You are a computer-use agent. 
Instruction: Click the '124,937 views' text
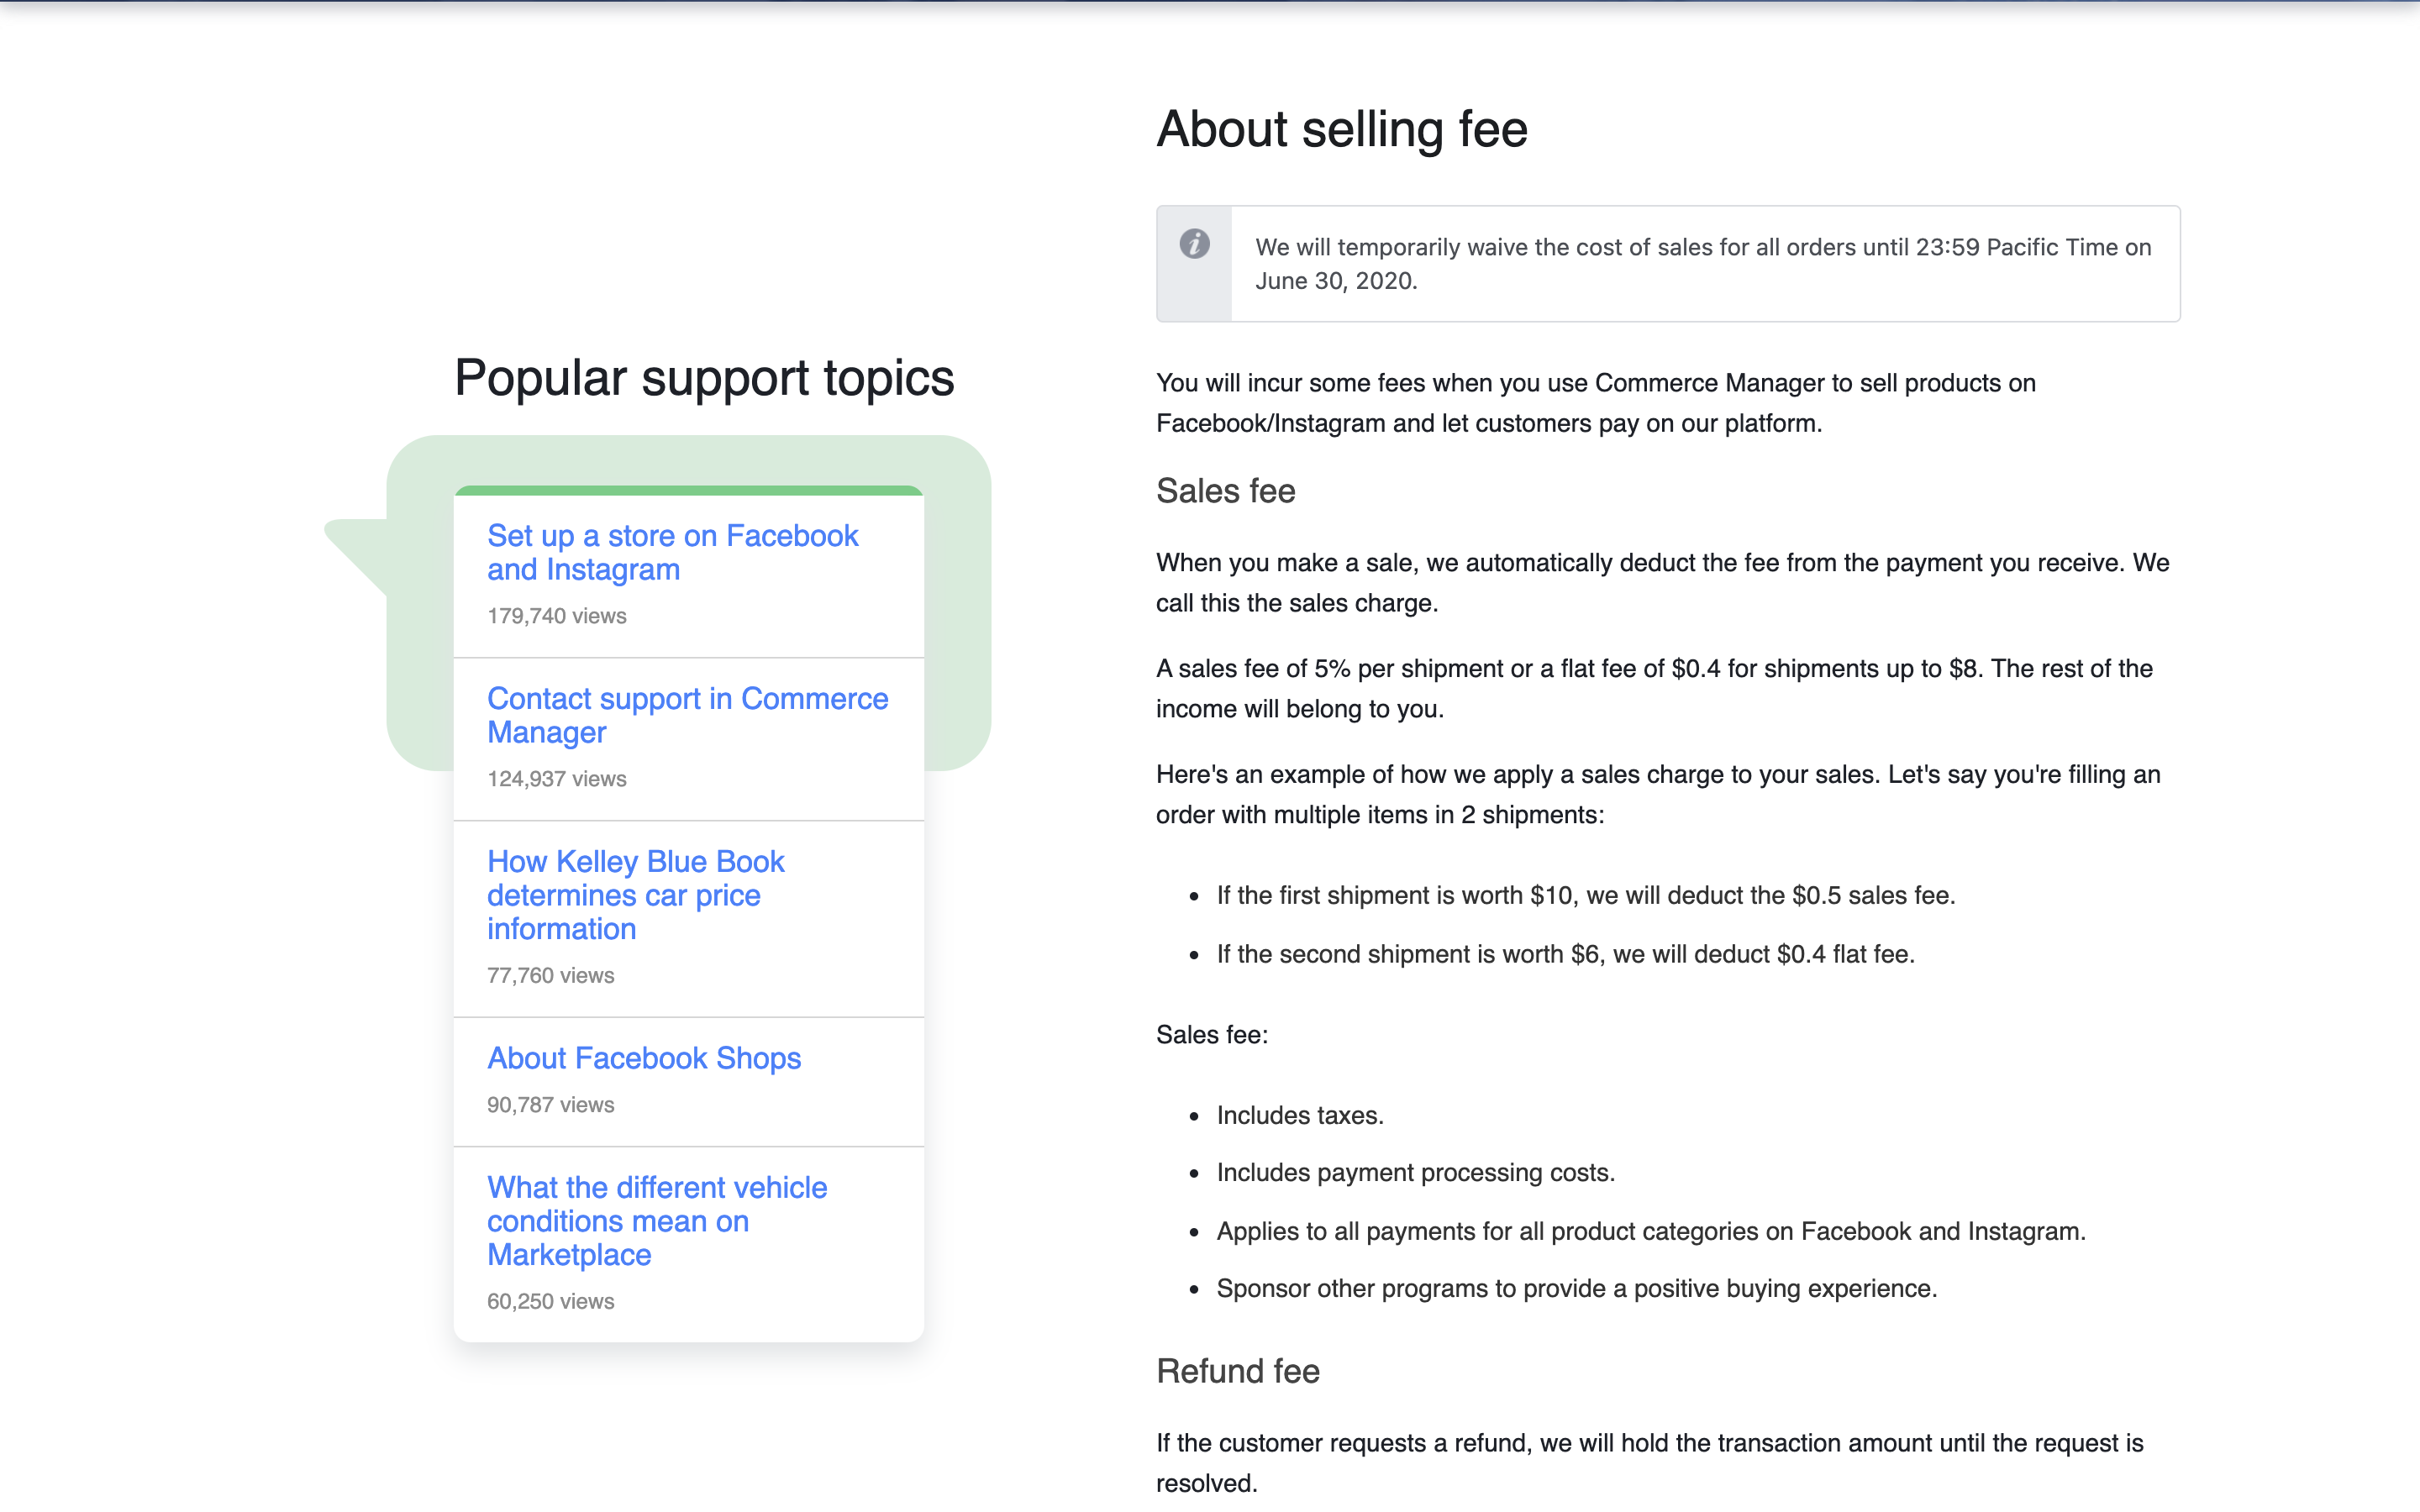pyautogui.click(x=557, y=779)
